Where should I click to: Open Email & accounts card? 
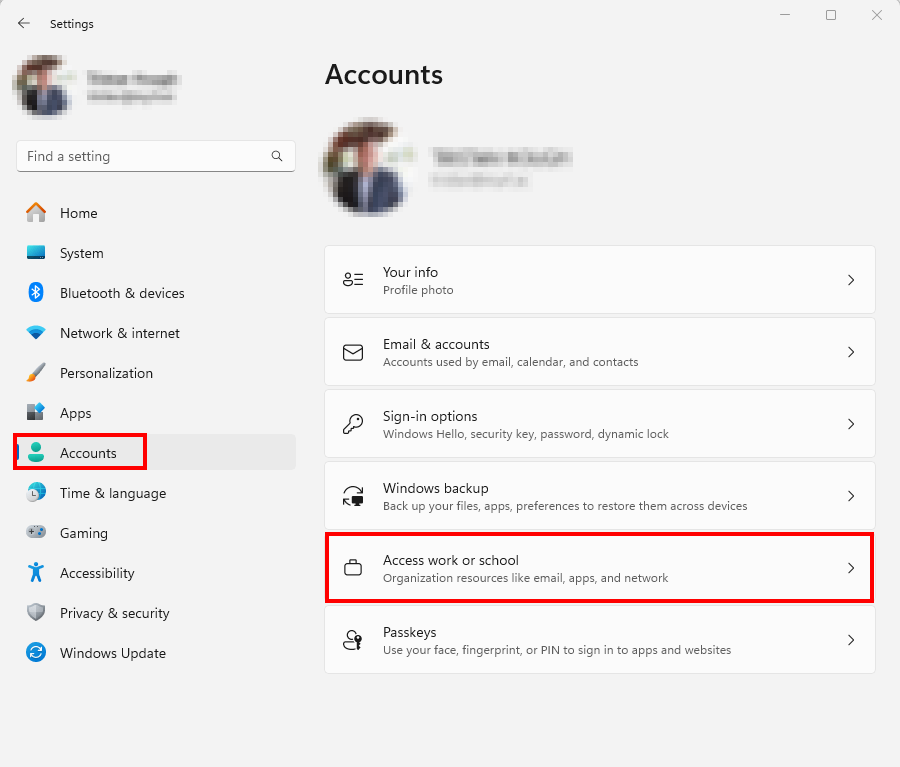(x=600, y=352)
